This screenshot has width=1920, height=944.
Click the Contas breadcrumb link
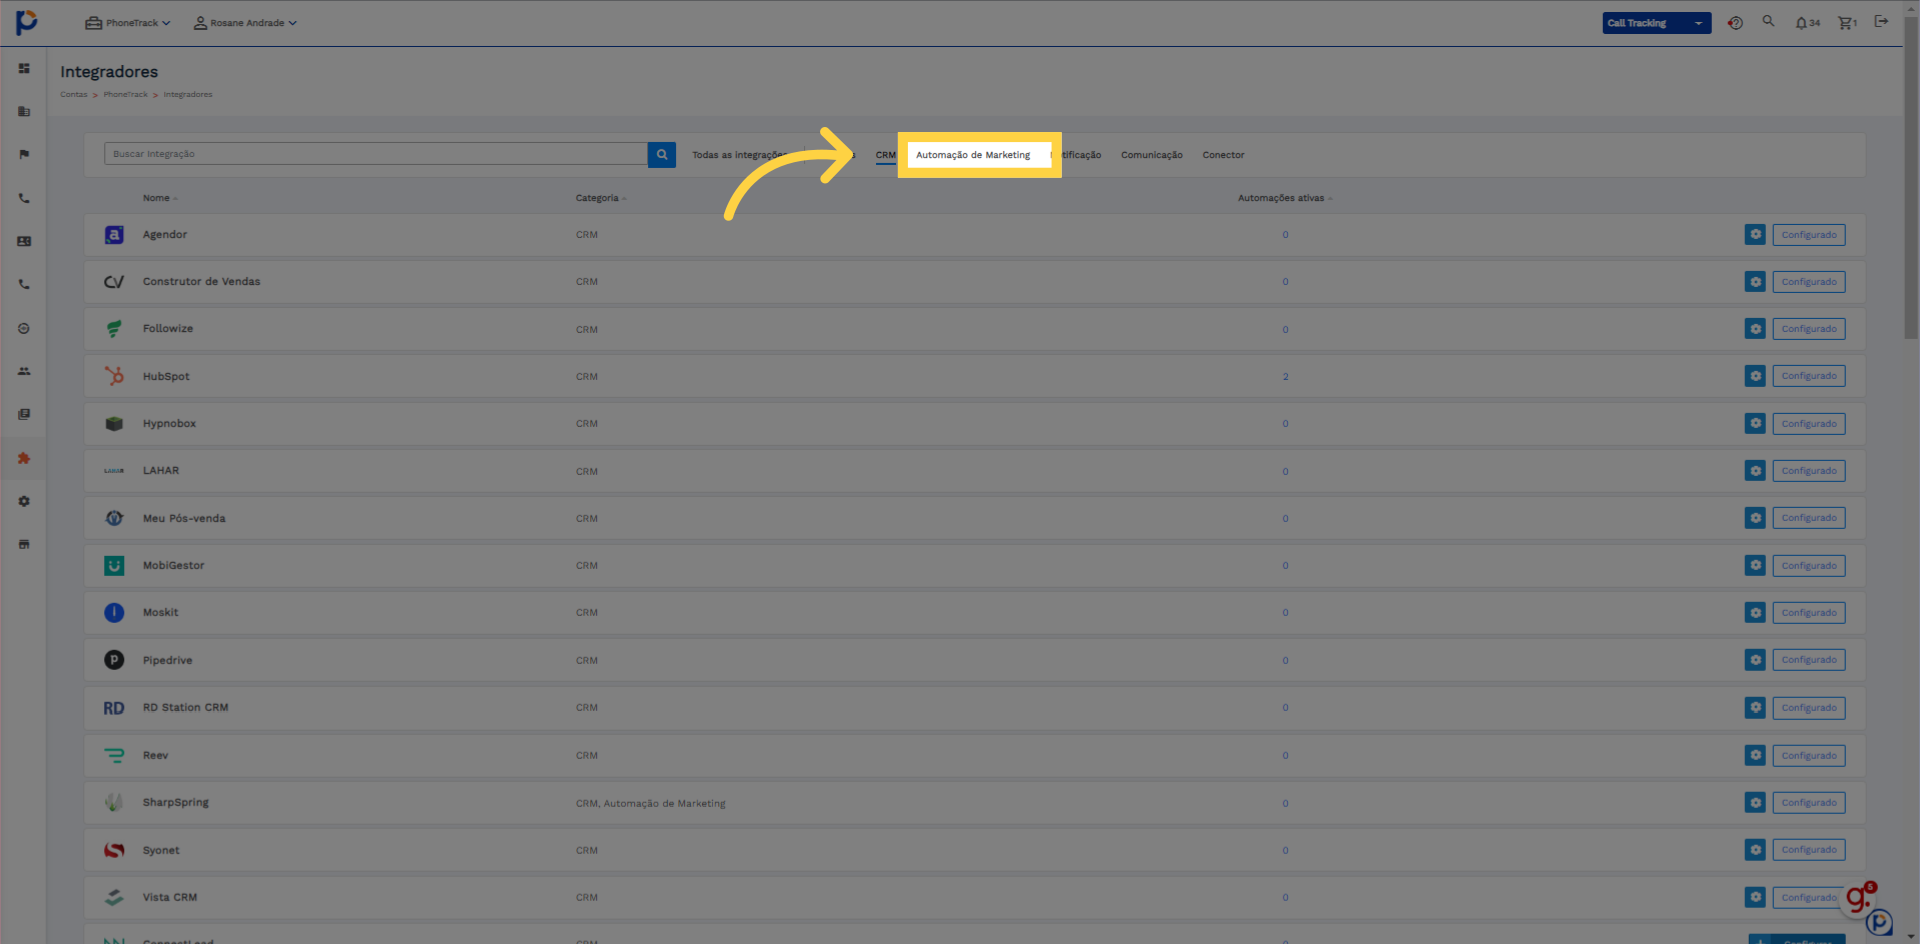74,95
